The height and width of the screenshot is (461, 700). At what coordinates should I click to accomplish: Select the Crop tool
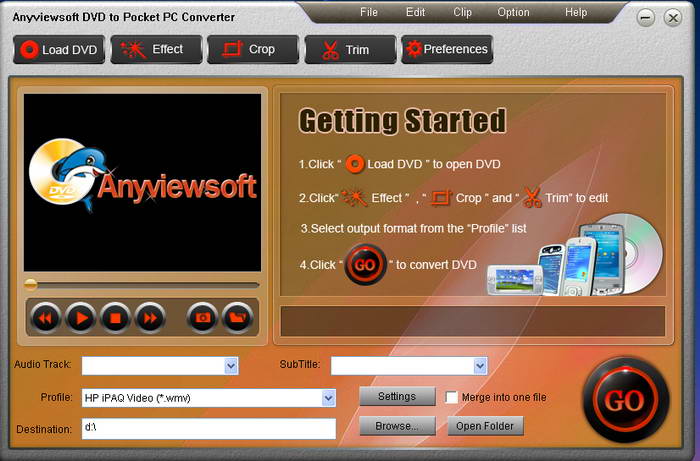pyautogui.click(x=253, y=50)
